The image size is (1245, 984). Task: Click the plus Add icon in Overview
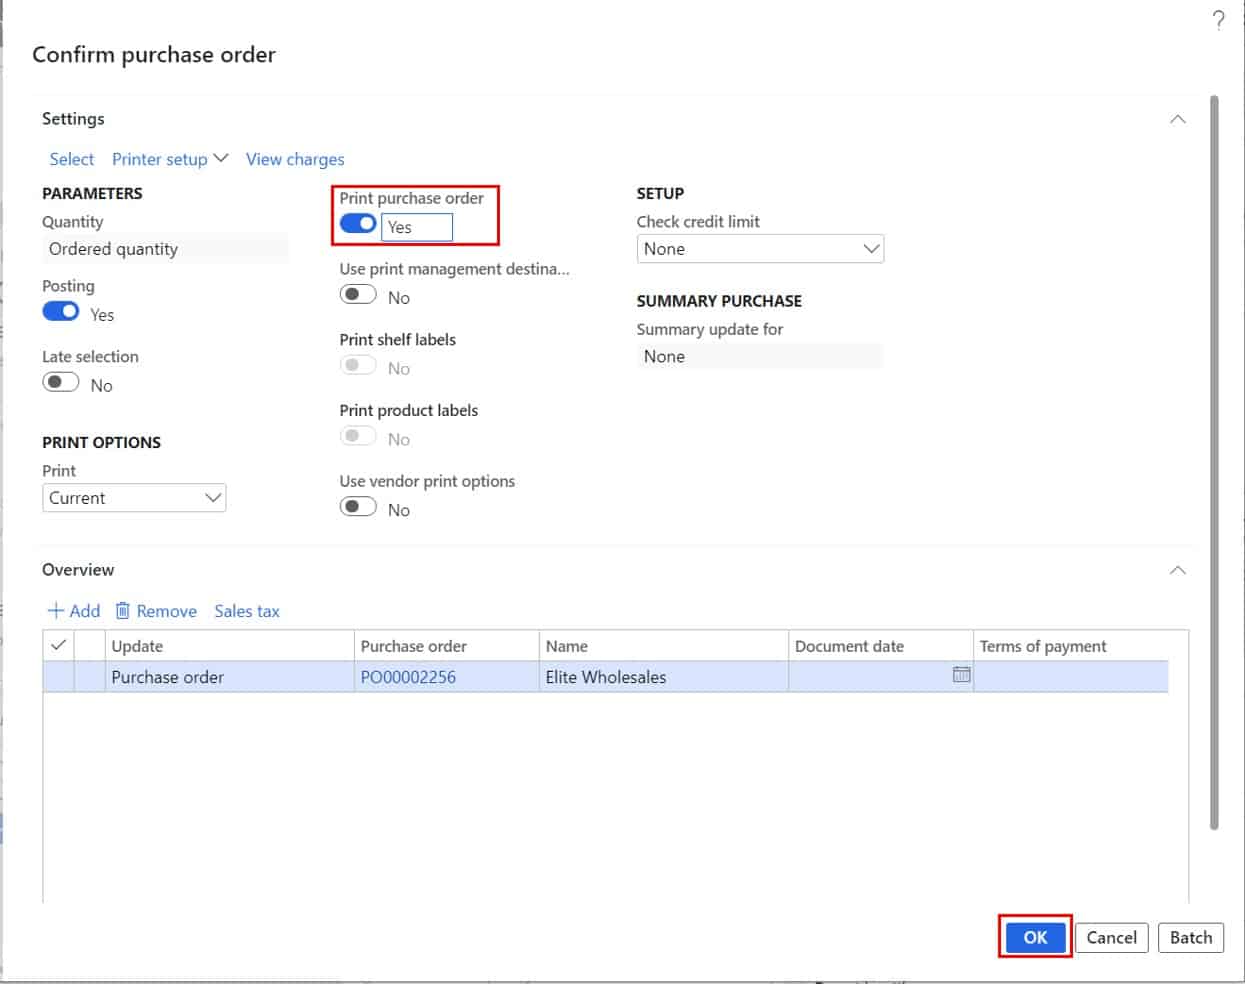(x=56, y=611)
